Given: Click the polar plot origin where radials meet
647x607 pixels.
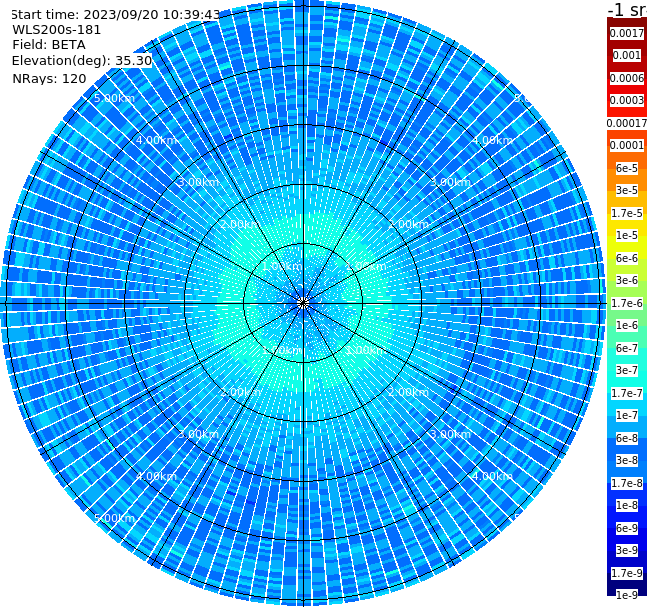Looking at the screenshot, I should pyautogui.click(x=303, y=303).
